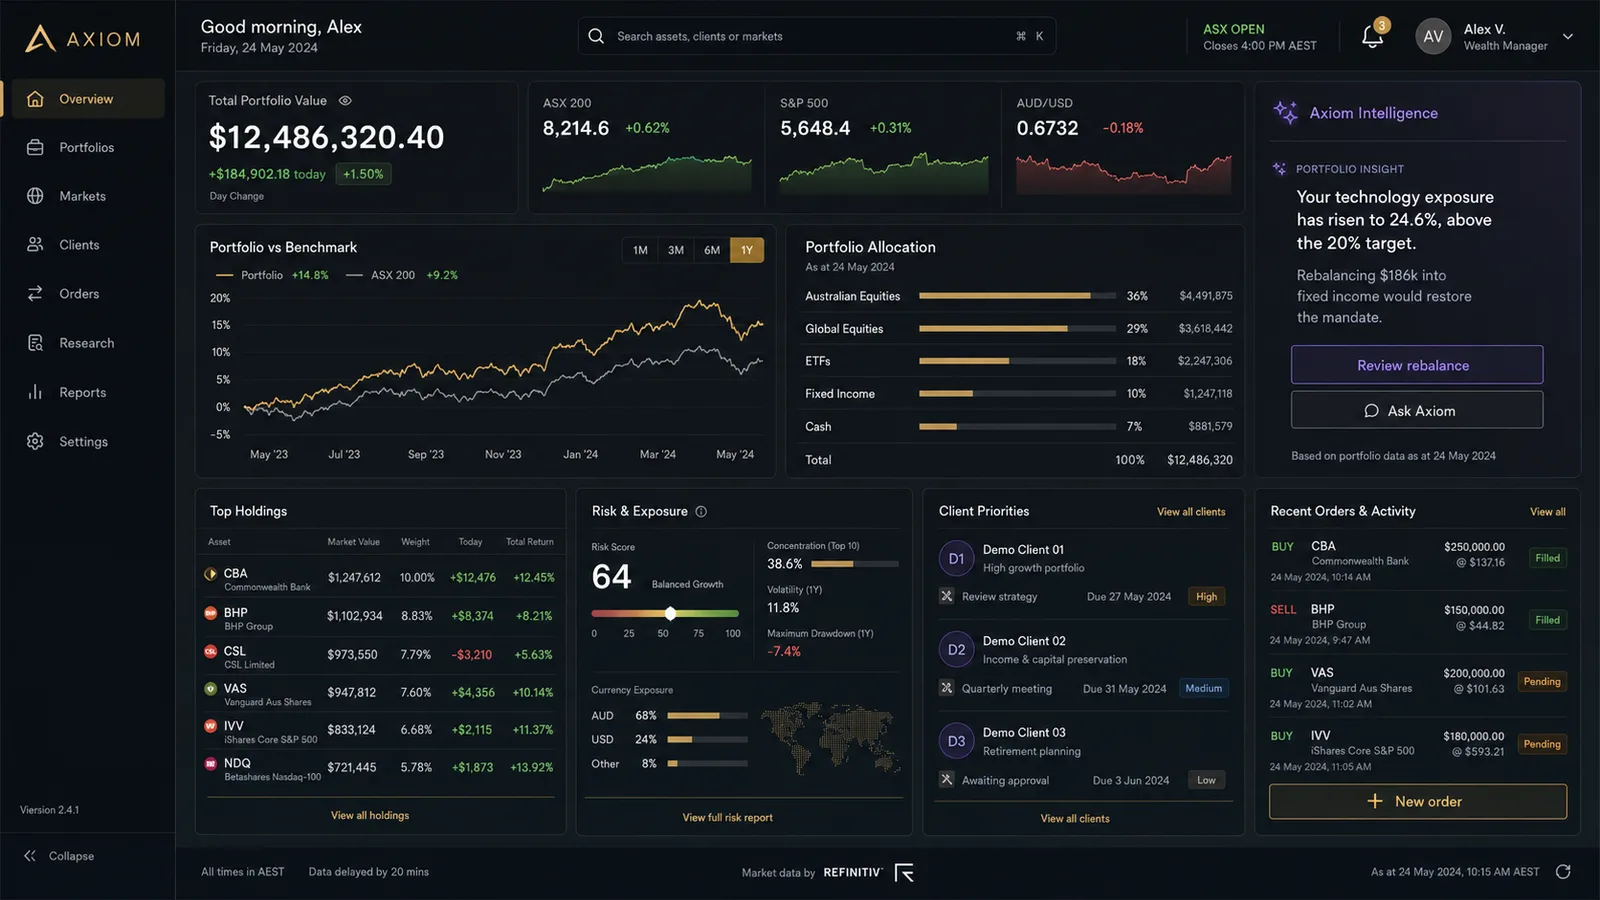Click the search assets input field
The image size is (1600, 900).
tap(817, 36)
